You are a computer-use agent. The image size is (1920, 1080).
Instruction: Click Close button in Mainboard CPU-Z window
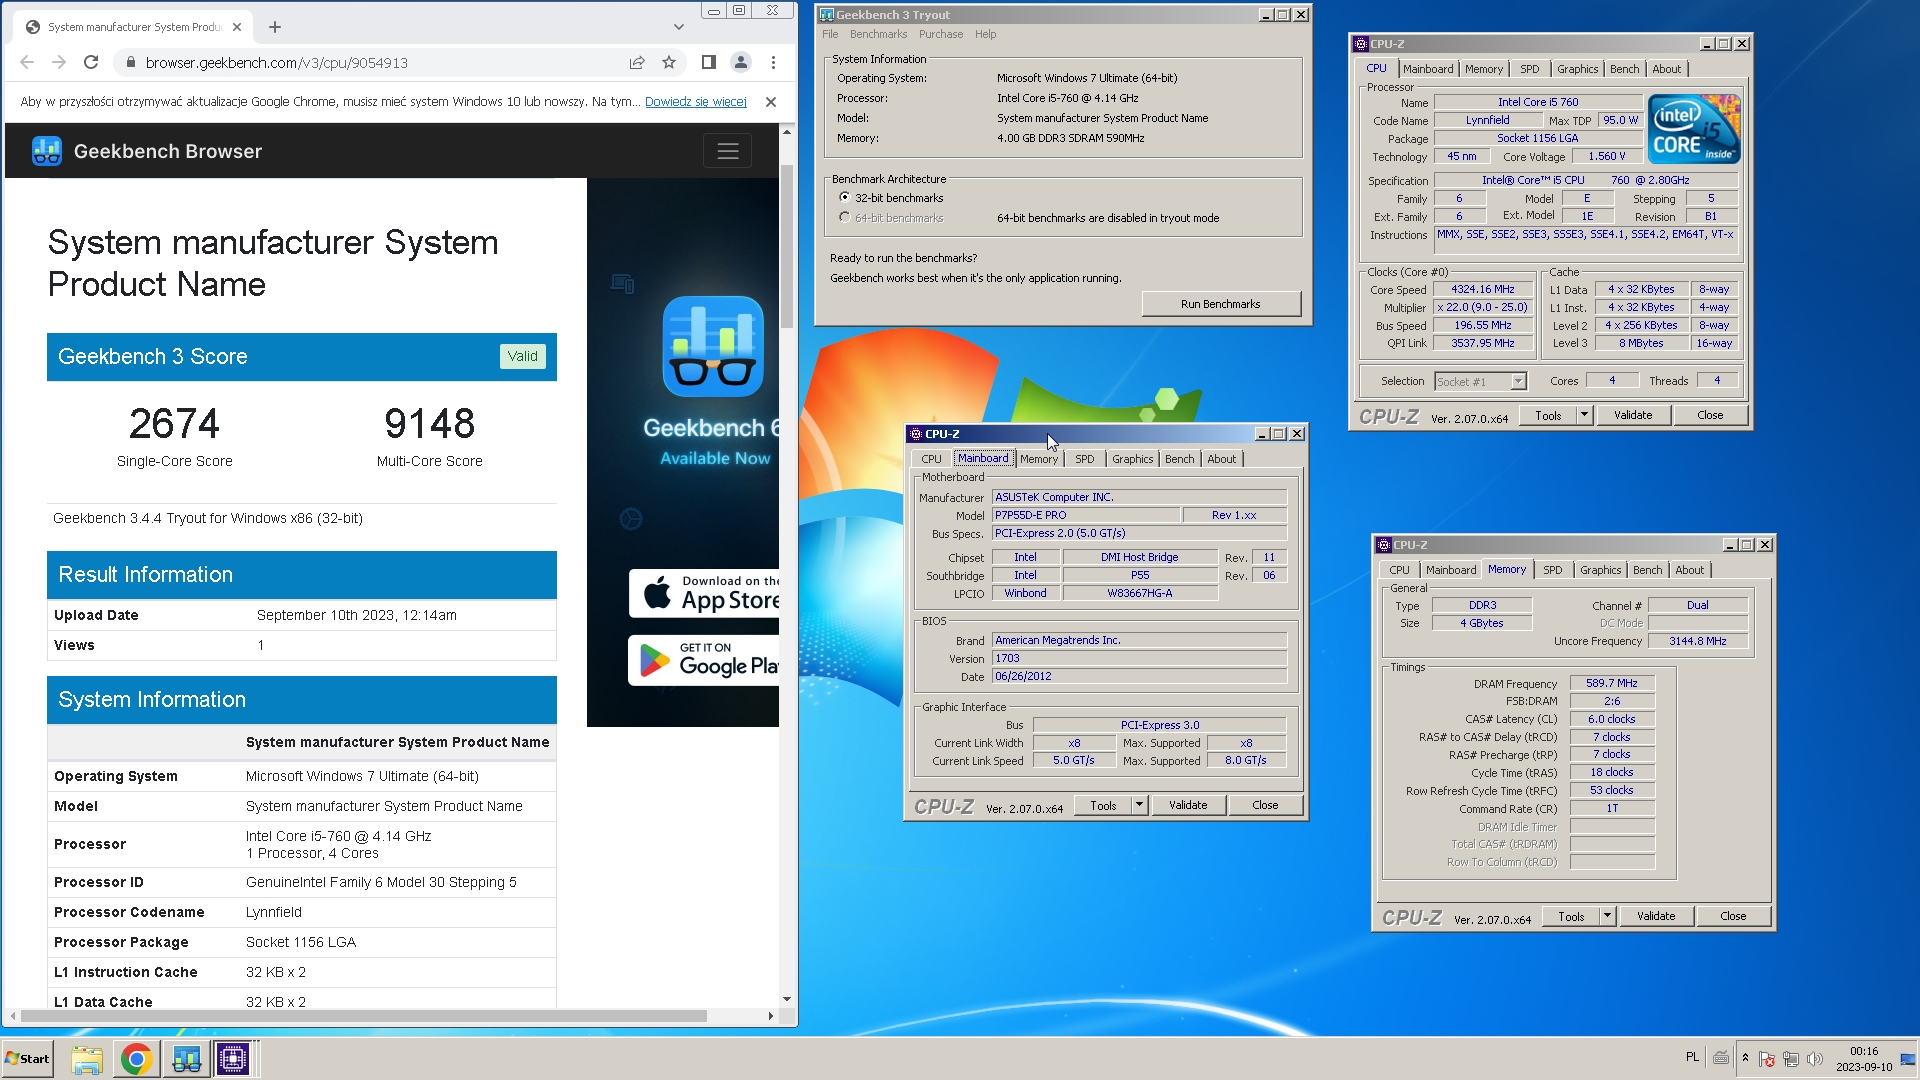[1265, 805]
